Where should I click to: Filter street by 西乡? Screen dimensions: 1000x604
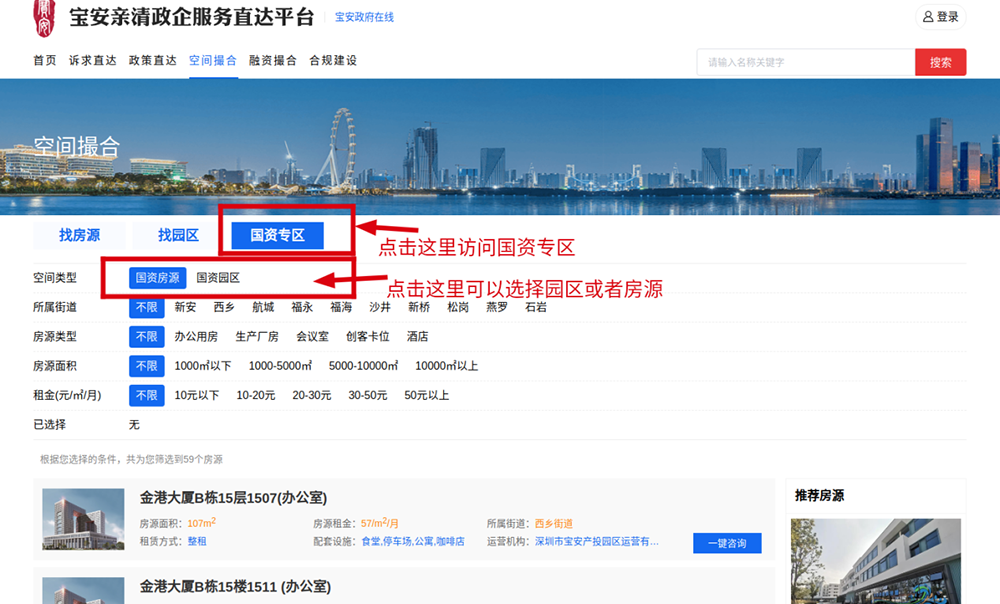pyautogui.click(x=224, y=307)
